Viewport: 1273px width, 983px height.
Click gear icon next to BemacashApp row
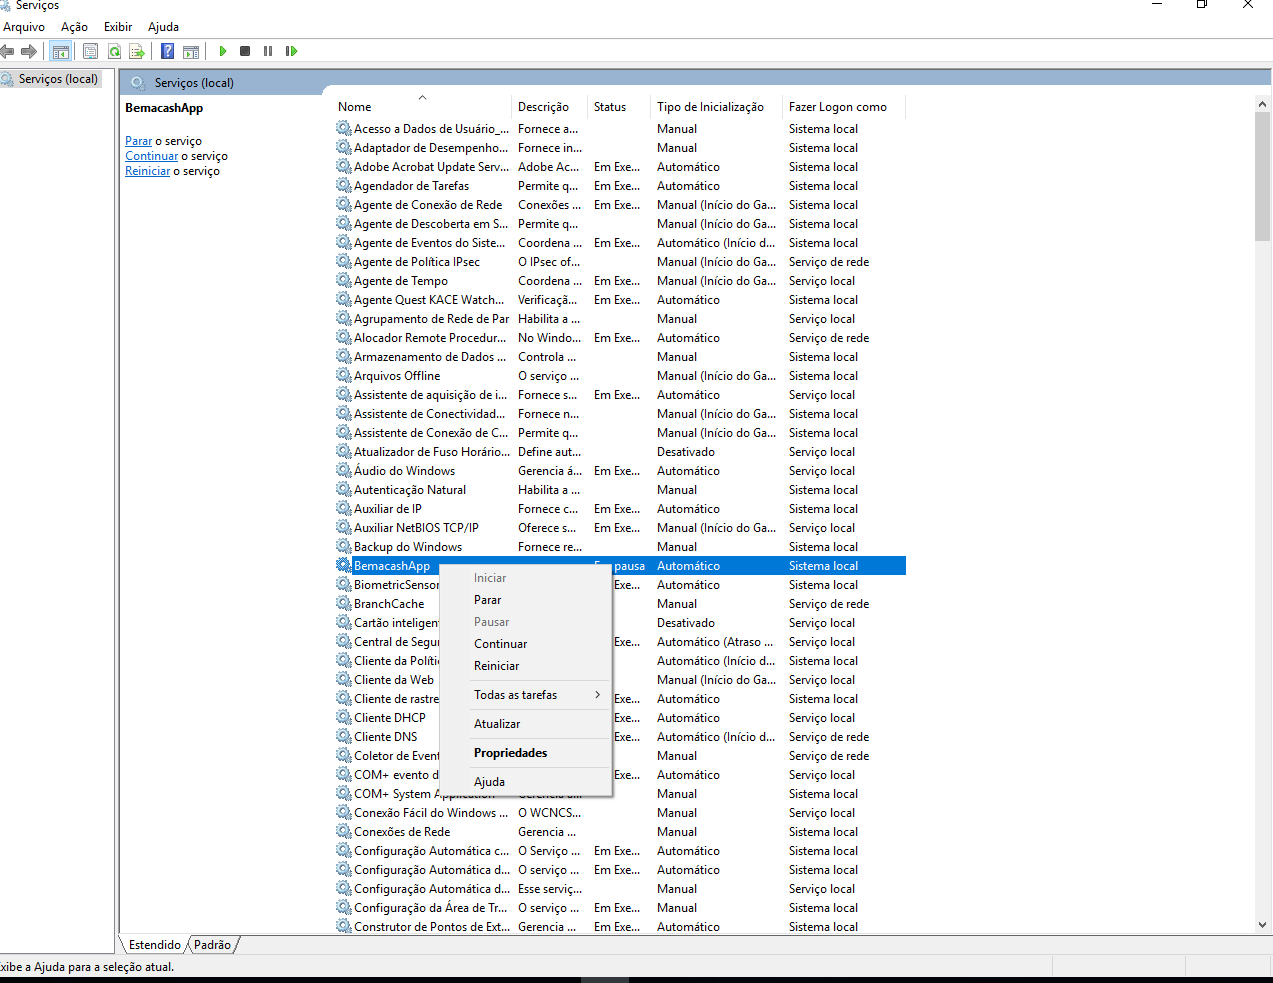(x=343, y=566)
